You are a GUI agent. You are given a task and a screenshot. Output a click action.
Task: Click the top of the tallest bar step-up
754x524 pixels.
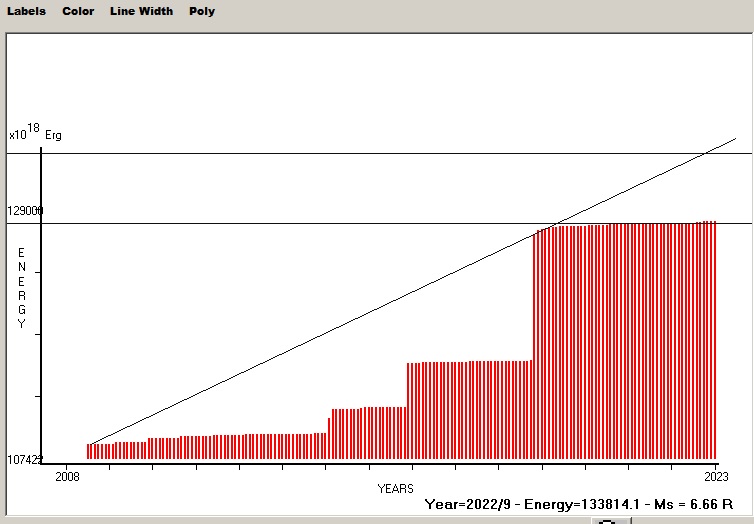click(x=536, y=232)
